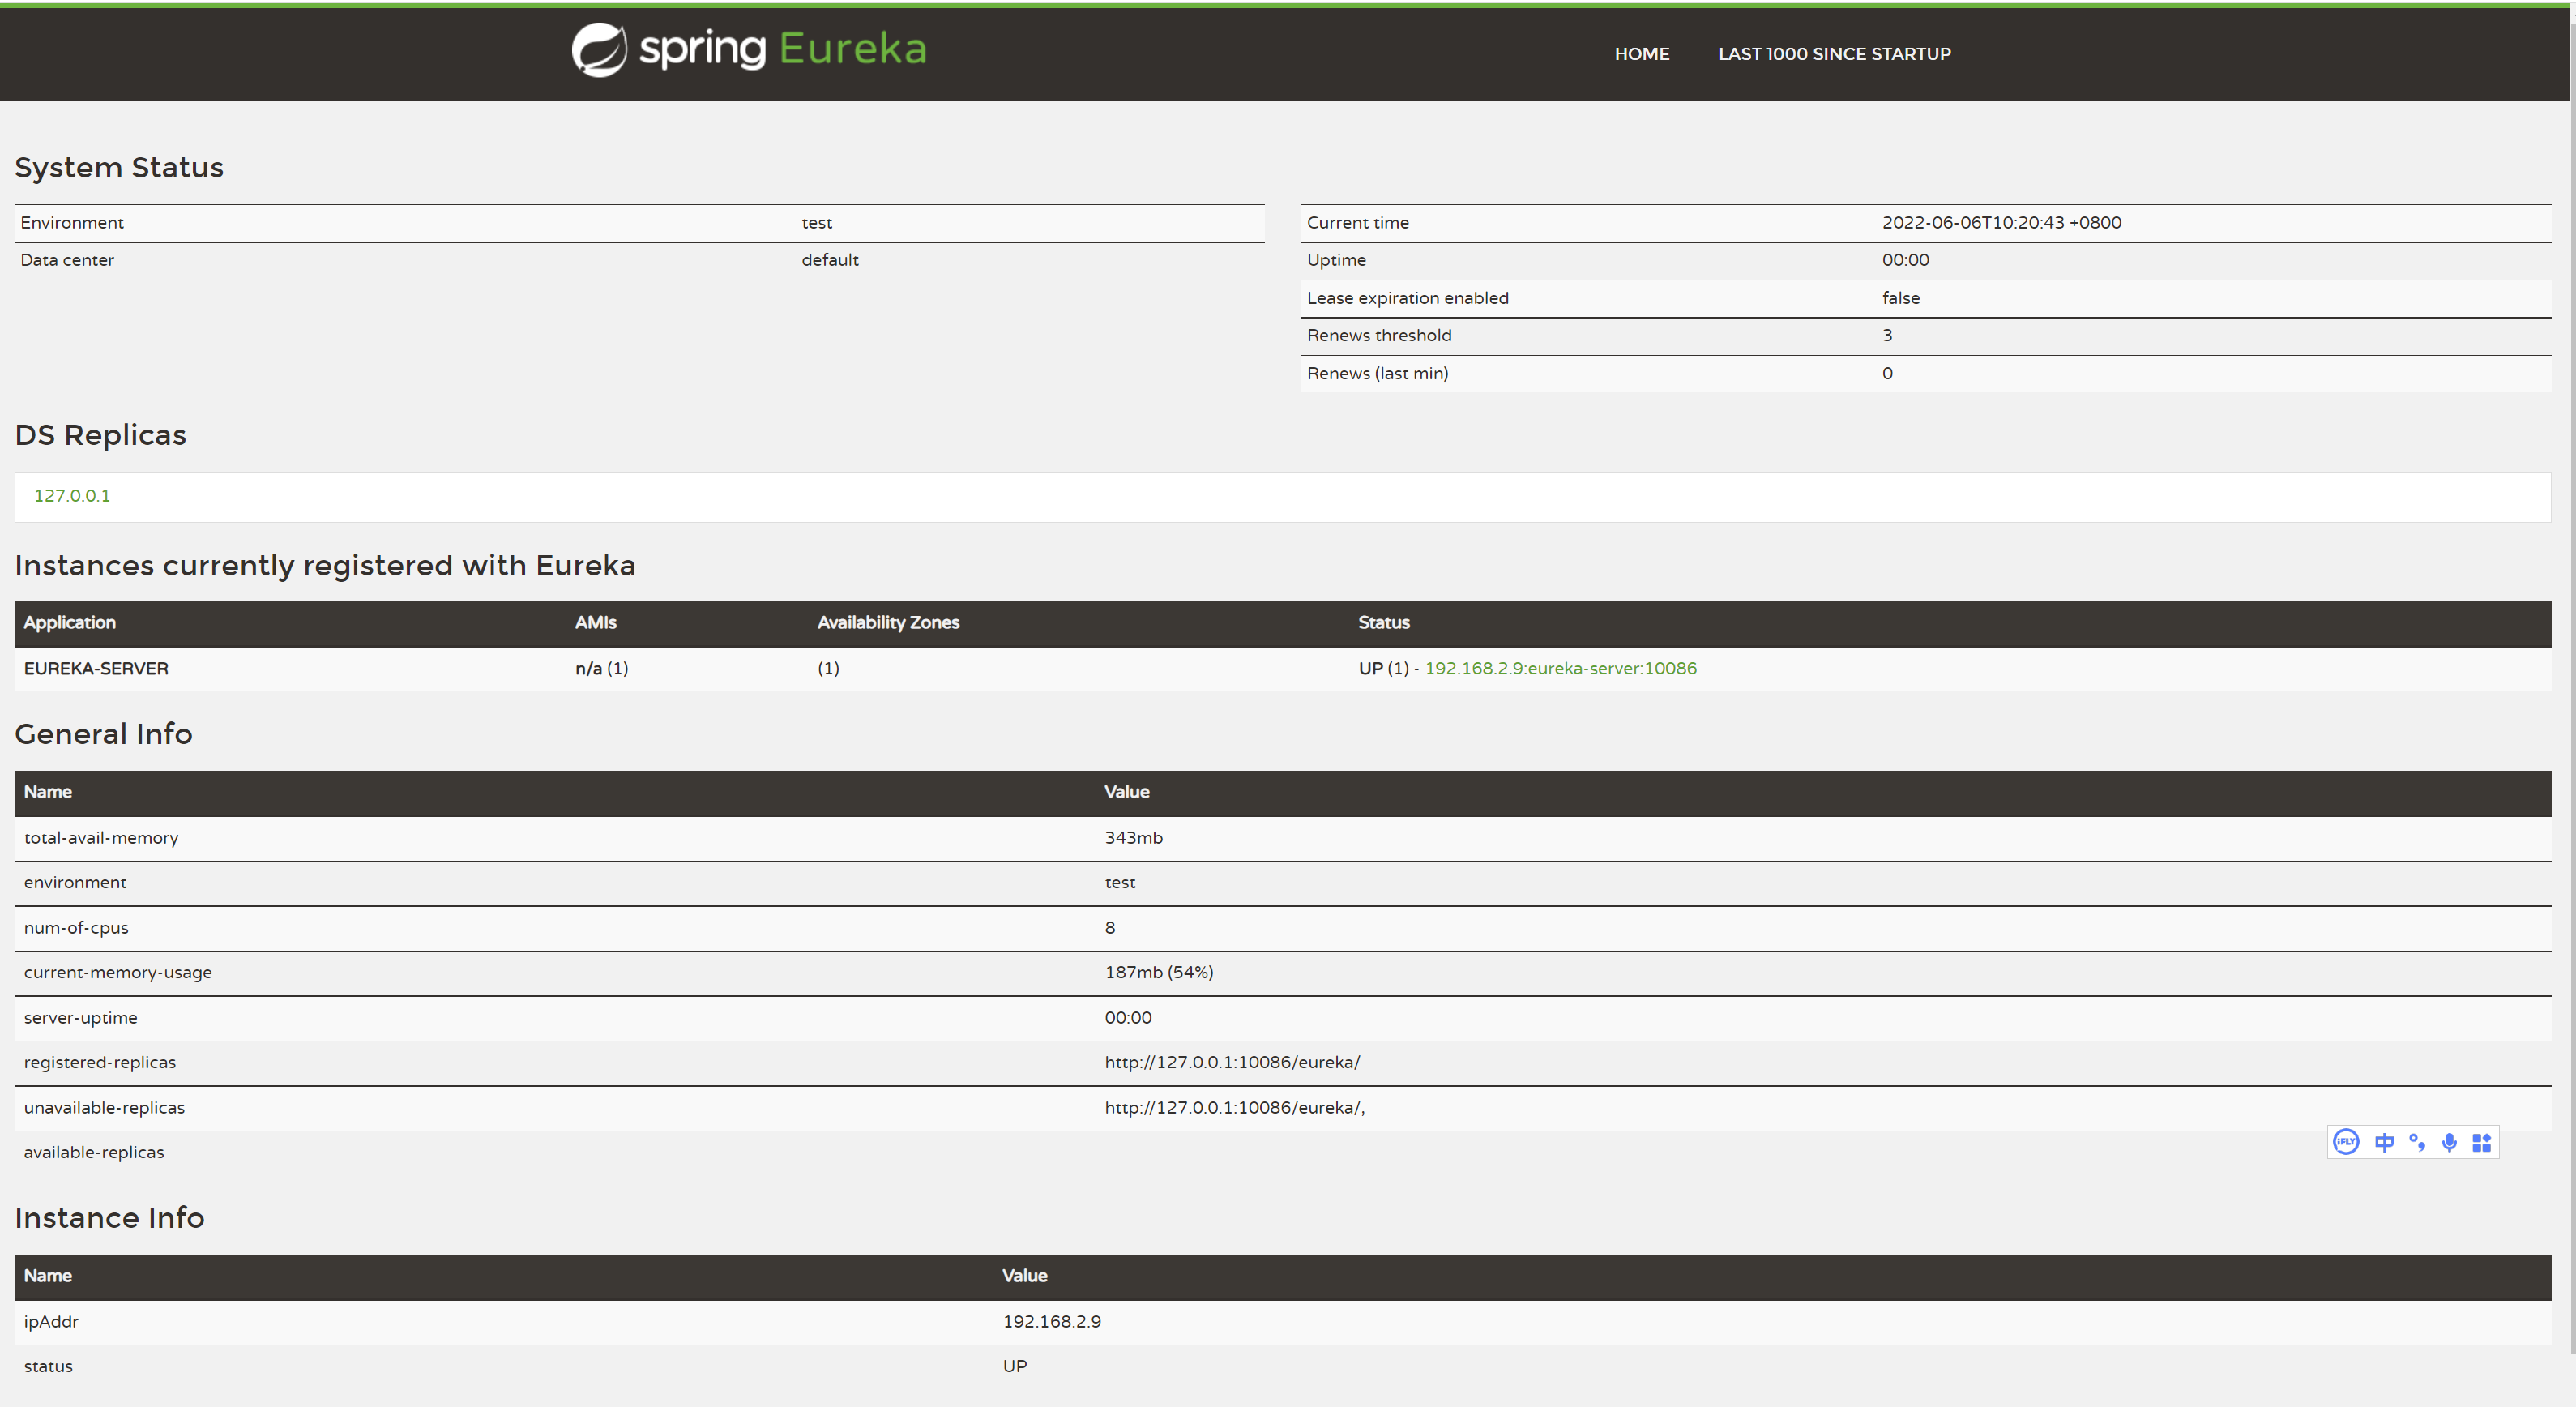The height and width of the screenshot is (1407, 2576).
Task: Select the General Info heading
Action: pos(103,734)
